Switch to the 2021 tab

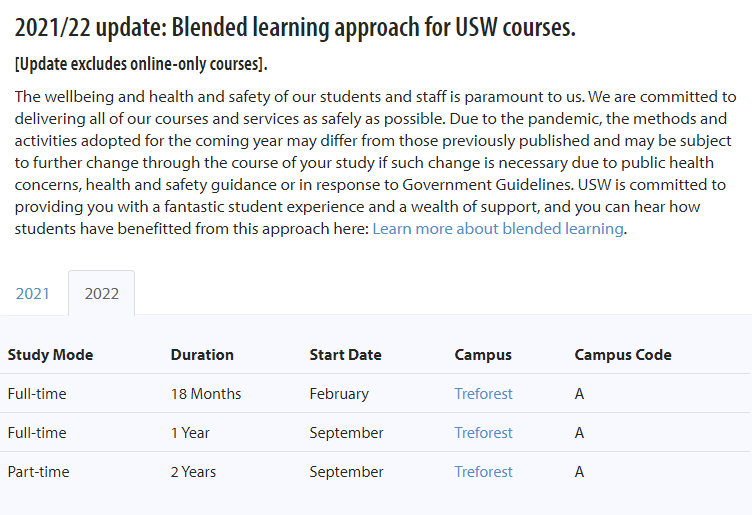click(33, 293)
